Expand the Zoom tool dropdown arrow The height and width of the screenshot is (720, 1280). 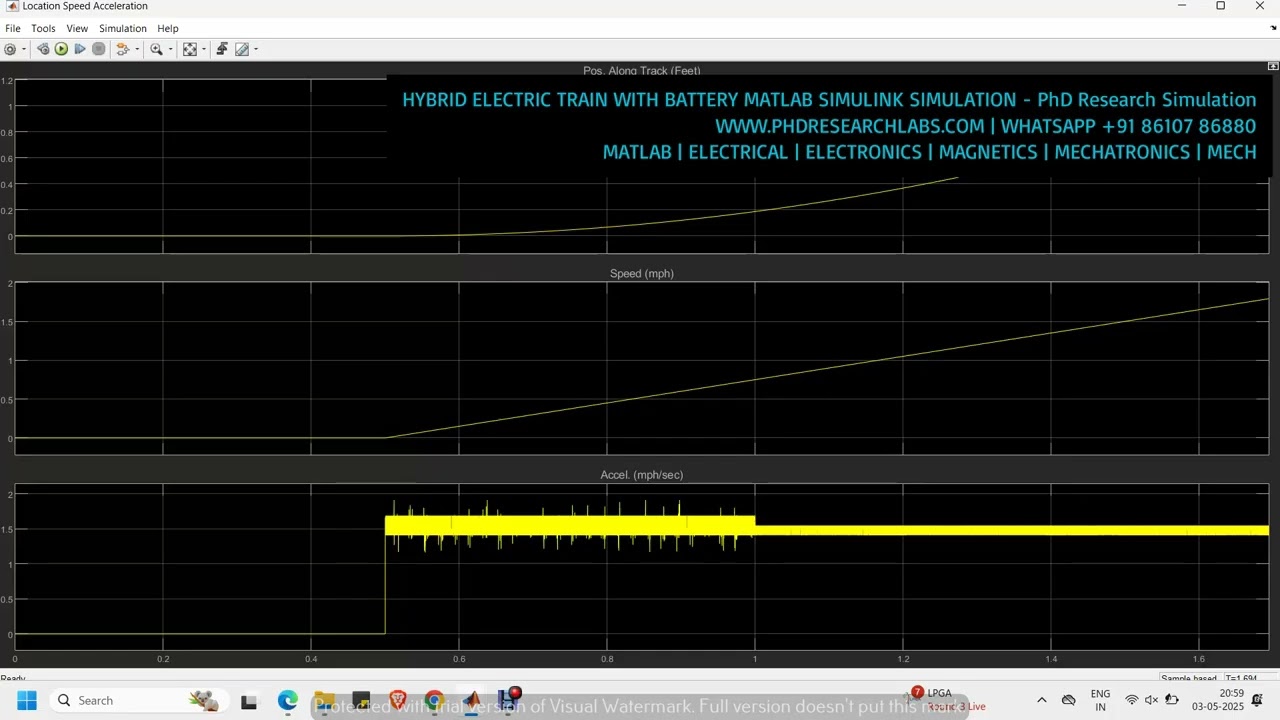170,49
